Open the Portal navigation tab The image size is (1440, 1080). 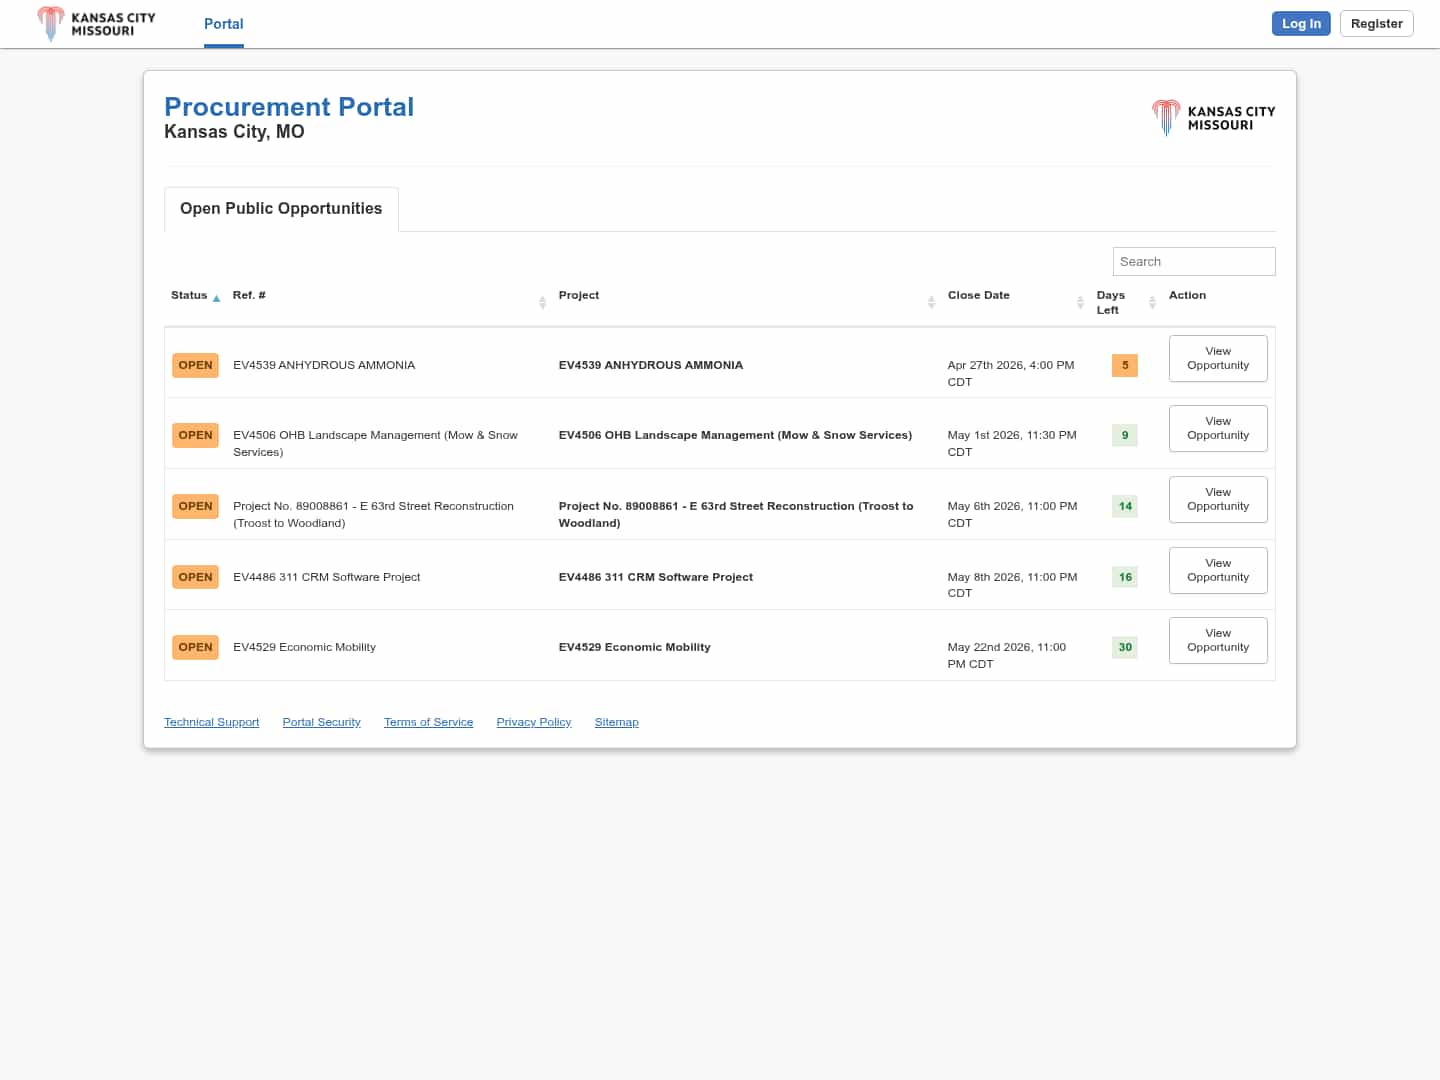pos(223,24)
